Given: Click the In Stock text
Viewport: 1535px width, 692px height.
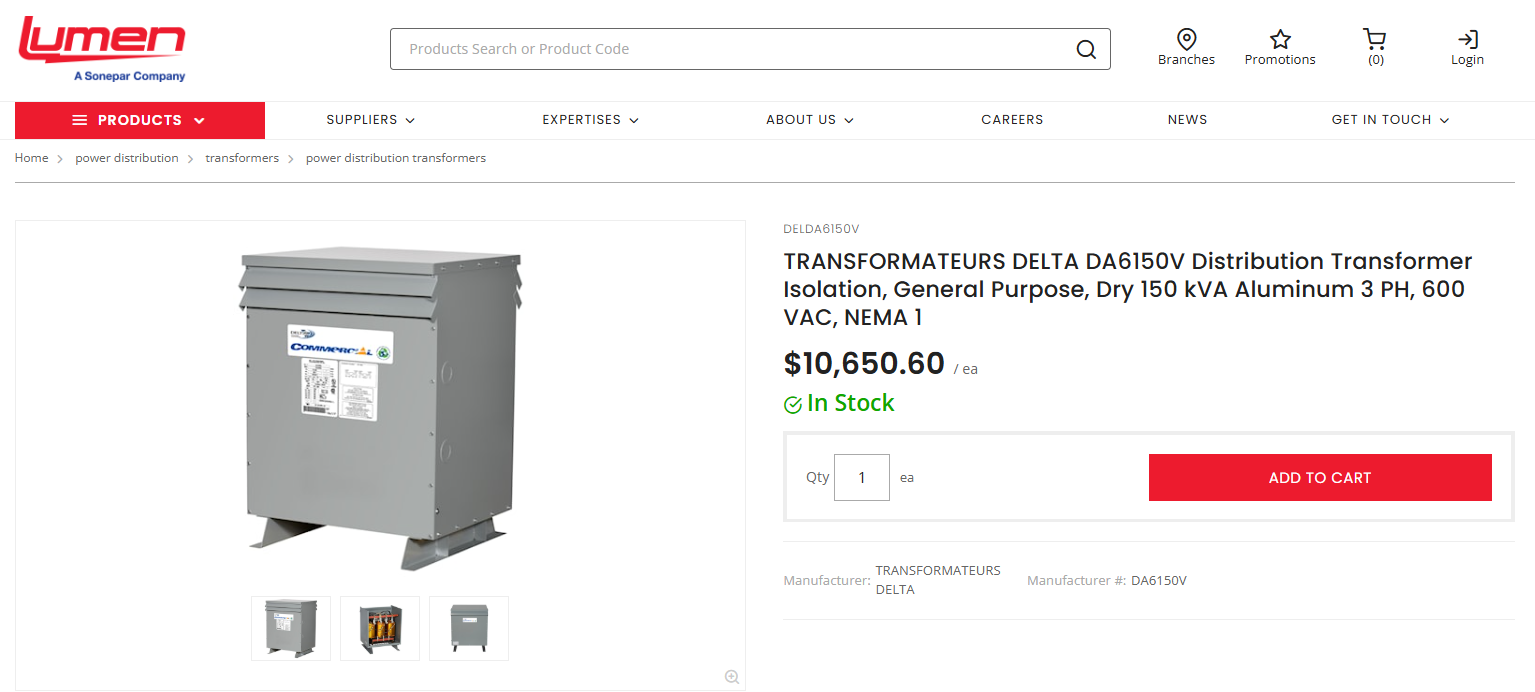Looking at the screenshot, I should [851, 403].
